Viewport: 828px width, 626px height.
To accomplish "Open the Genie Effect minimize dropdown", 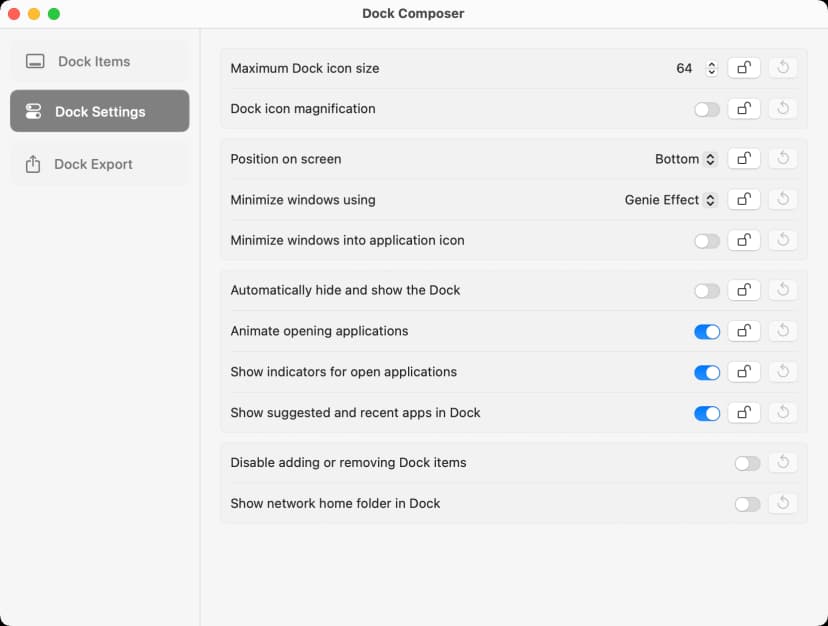I will 671,200.
